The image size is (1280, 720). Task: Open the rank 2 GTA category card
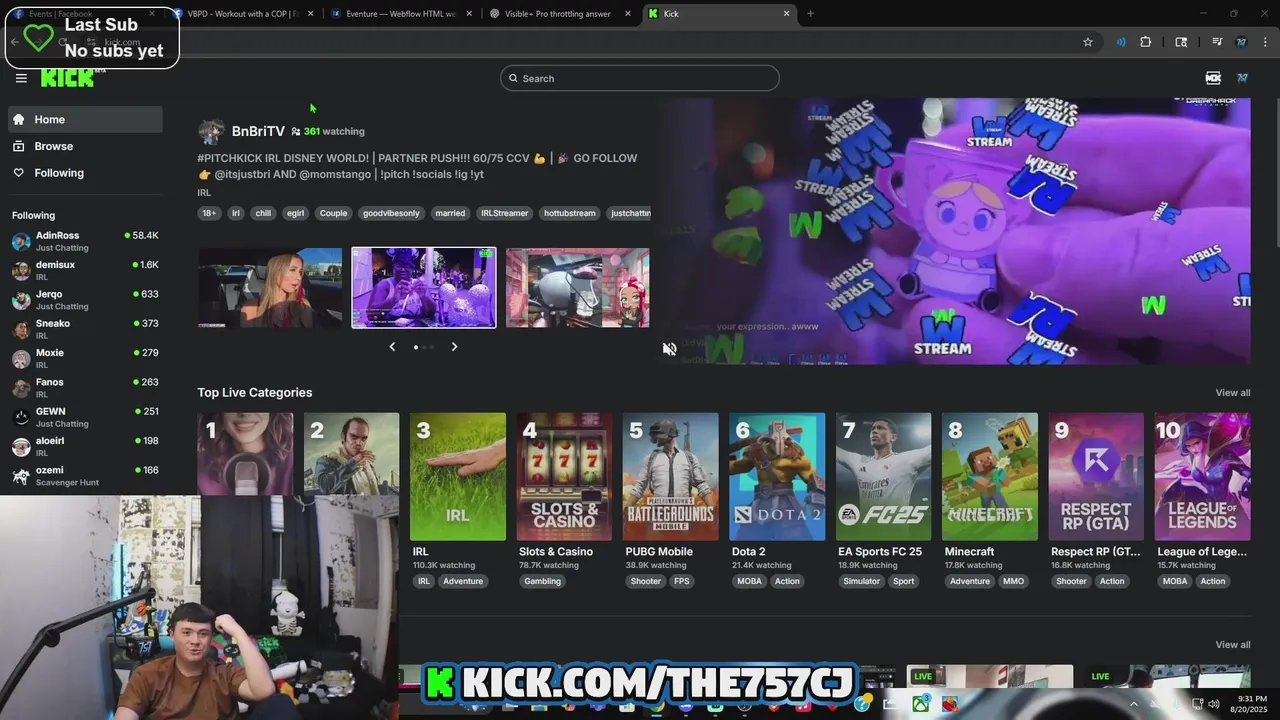tap(351, 454)
